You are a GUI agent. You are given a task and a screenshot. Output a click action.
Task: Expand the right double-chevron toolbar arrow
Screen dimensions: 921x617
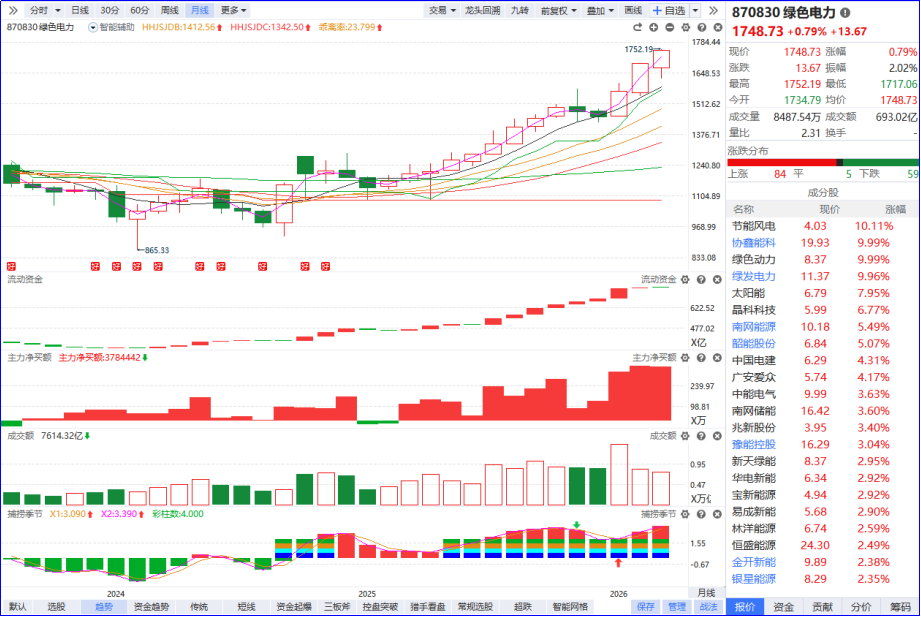(713, 10)
